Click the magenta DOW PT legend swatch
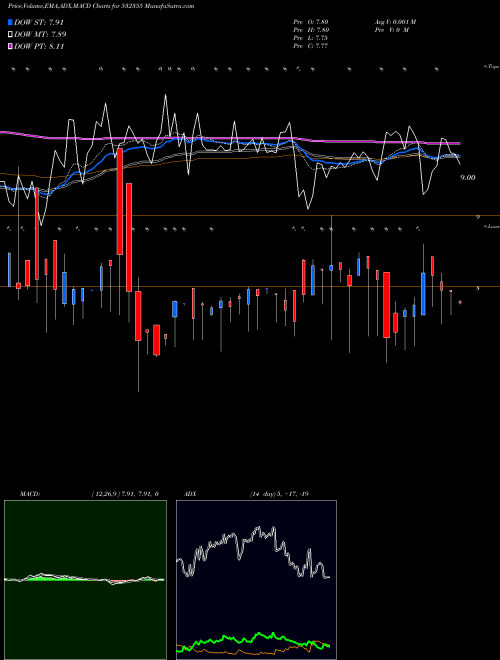 (11, 47)
